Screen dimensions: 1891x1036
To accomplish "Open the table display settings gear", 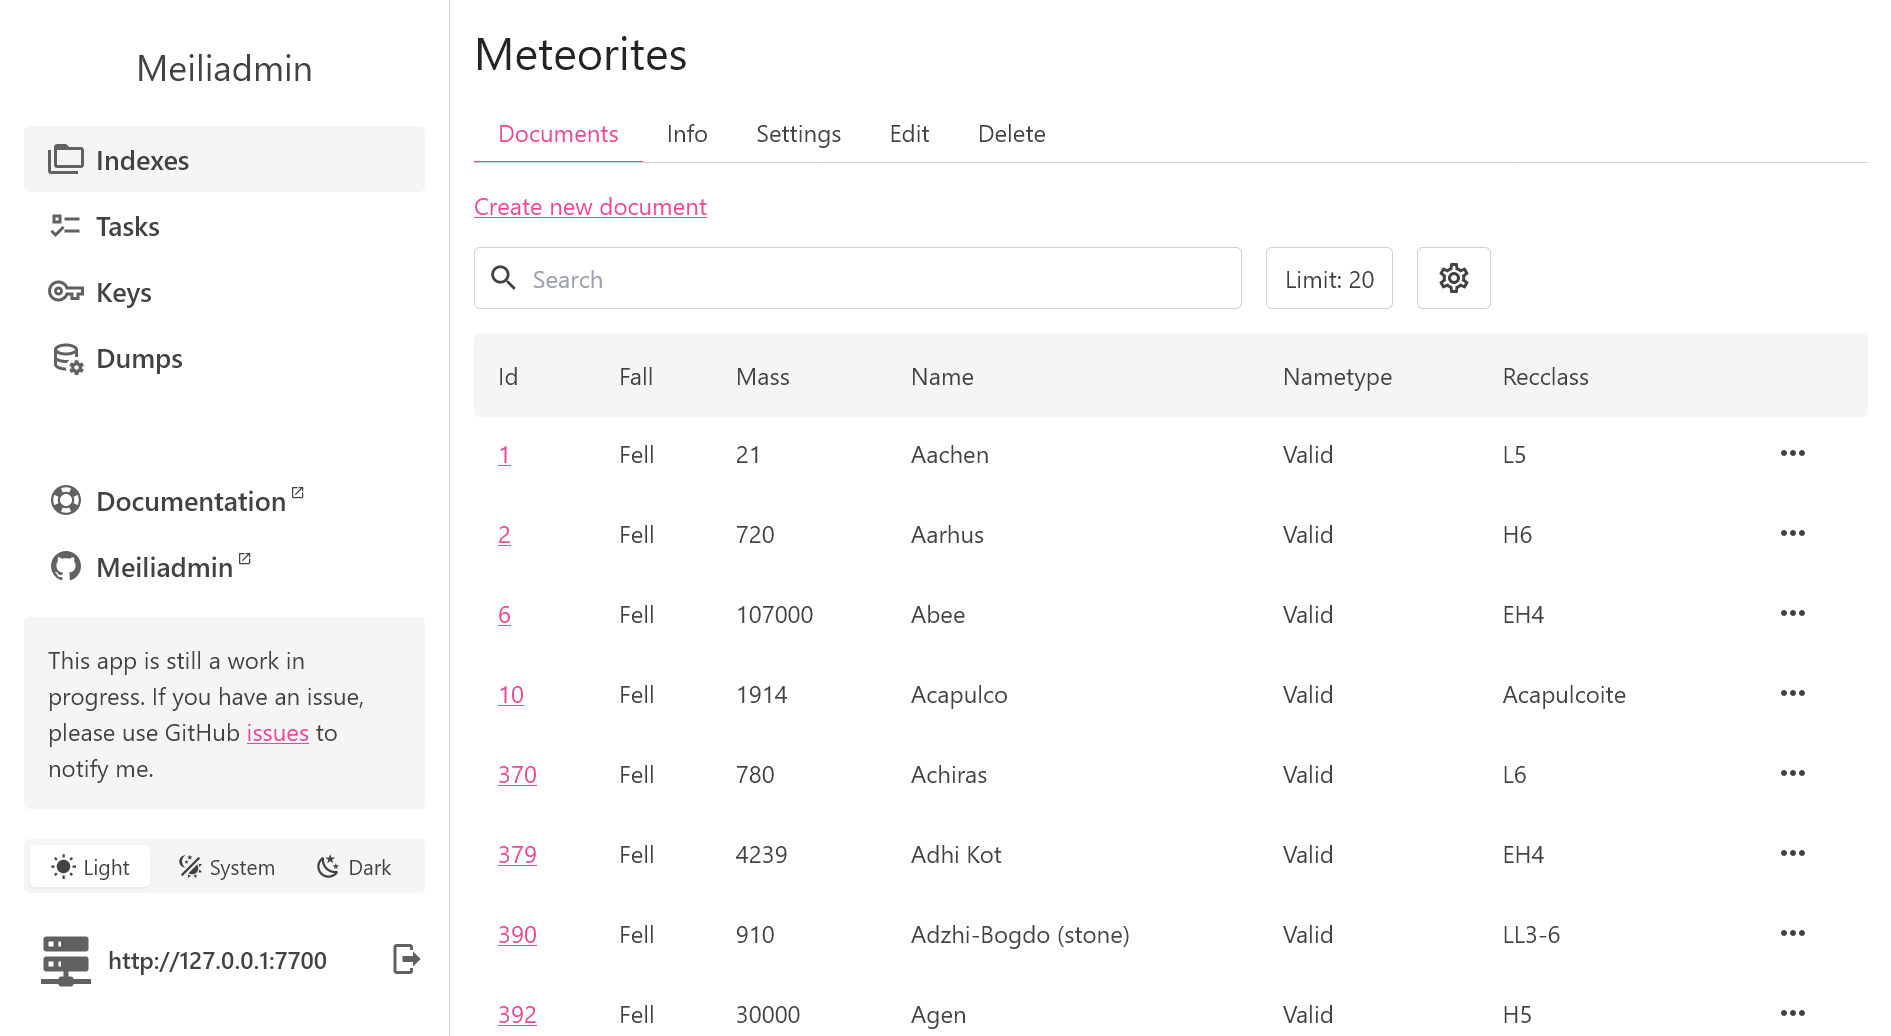I will point(1453,278).
